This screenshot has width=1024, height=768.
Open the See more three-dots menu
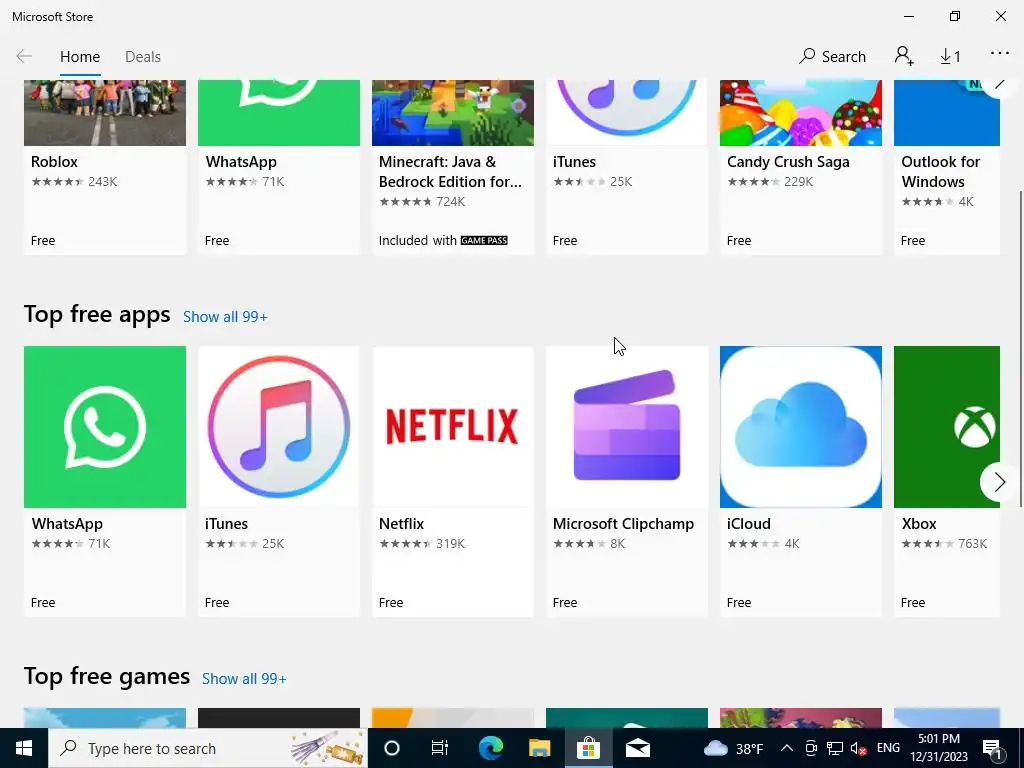click(999, 54)
